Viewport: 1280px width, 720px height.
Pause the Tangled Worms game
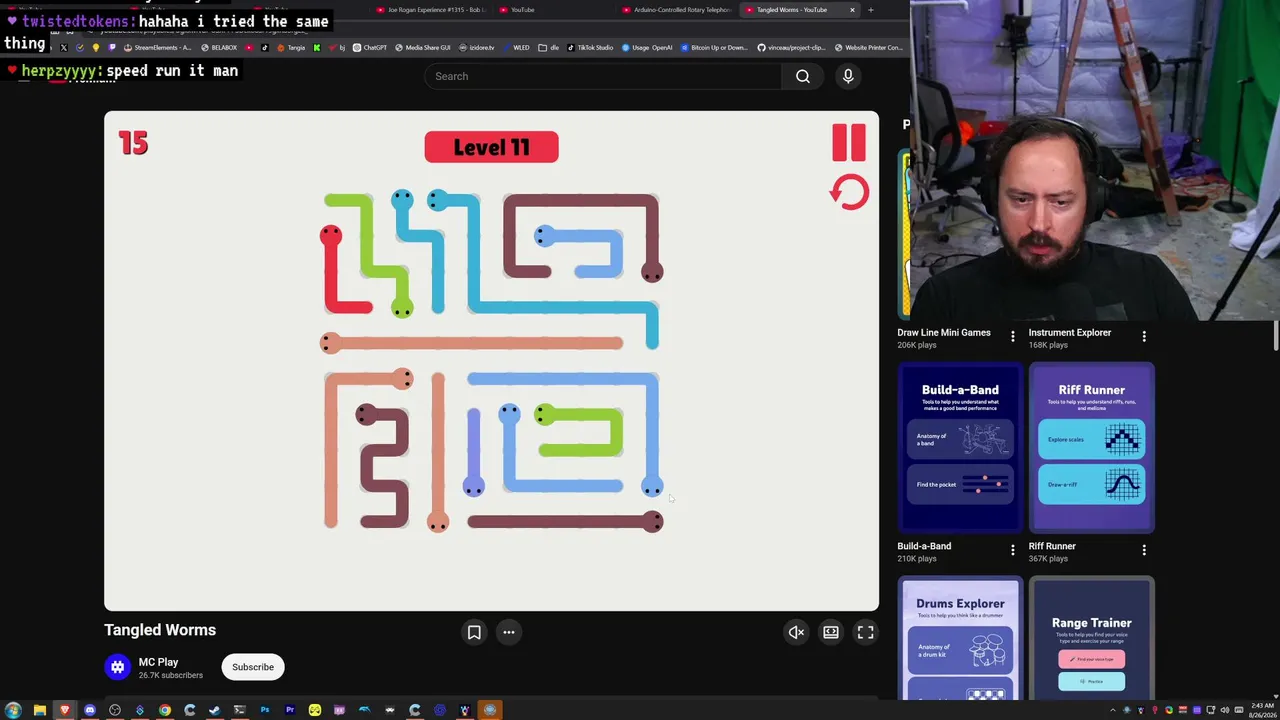click(x=849, y=143)
